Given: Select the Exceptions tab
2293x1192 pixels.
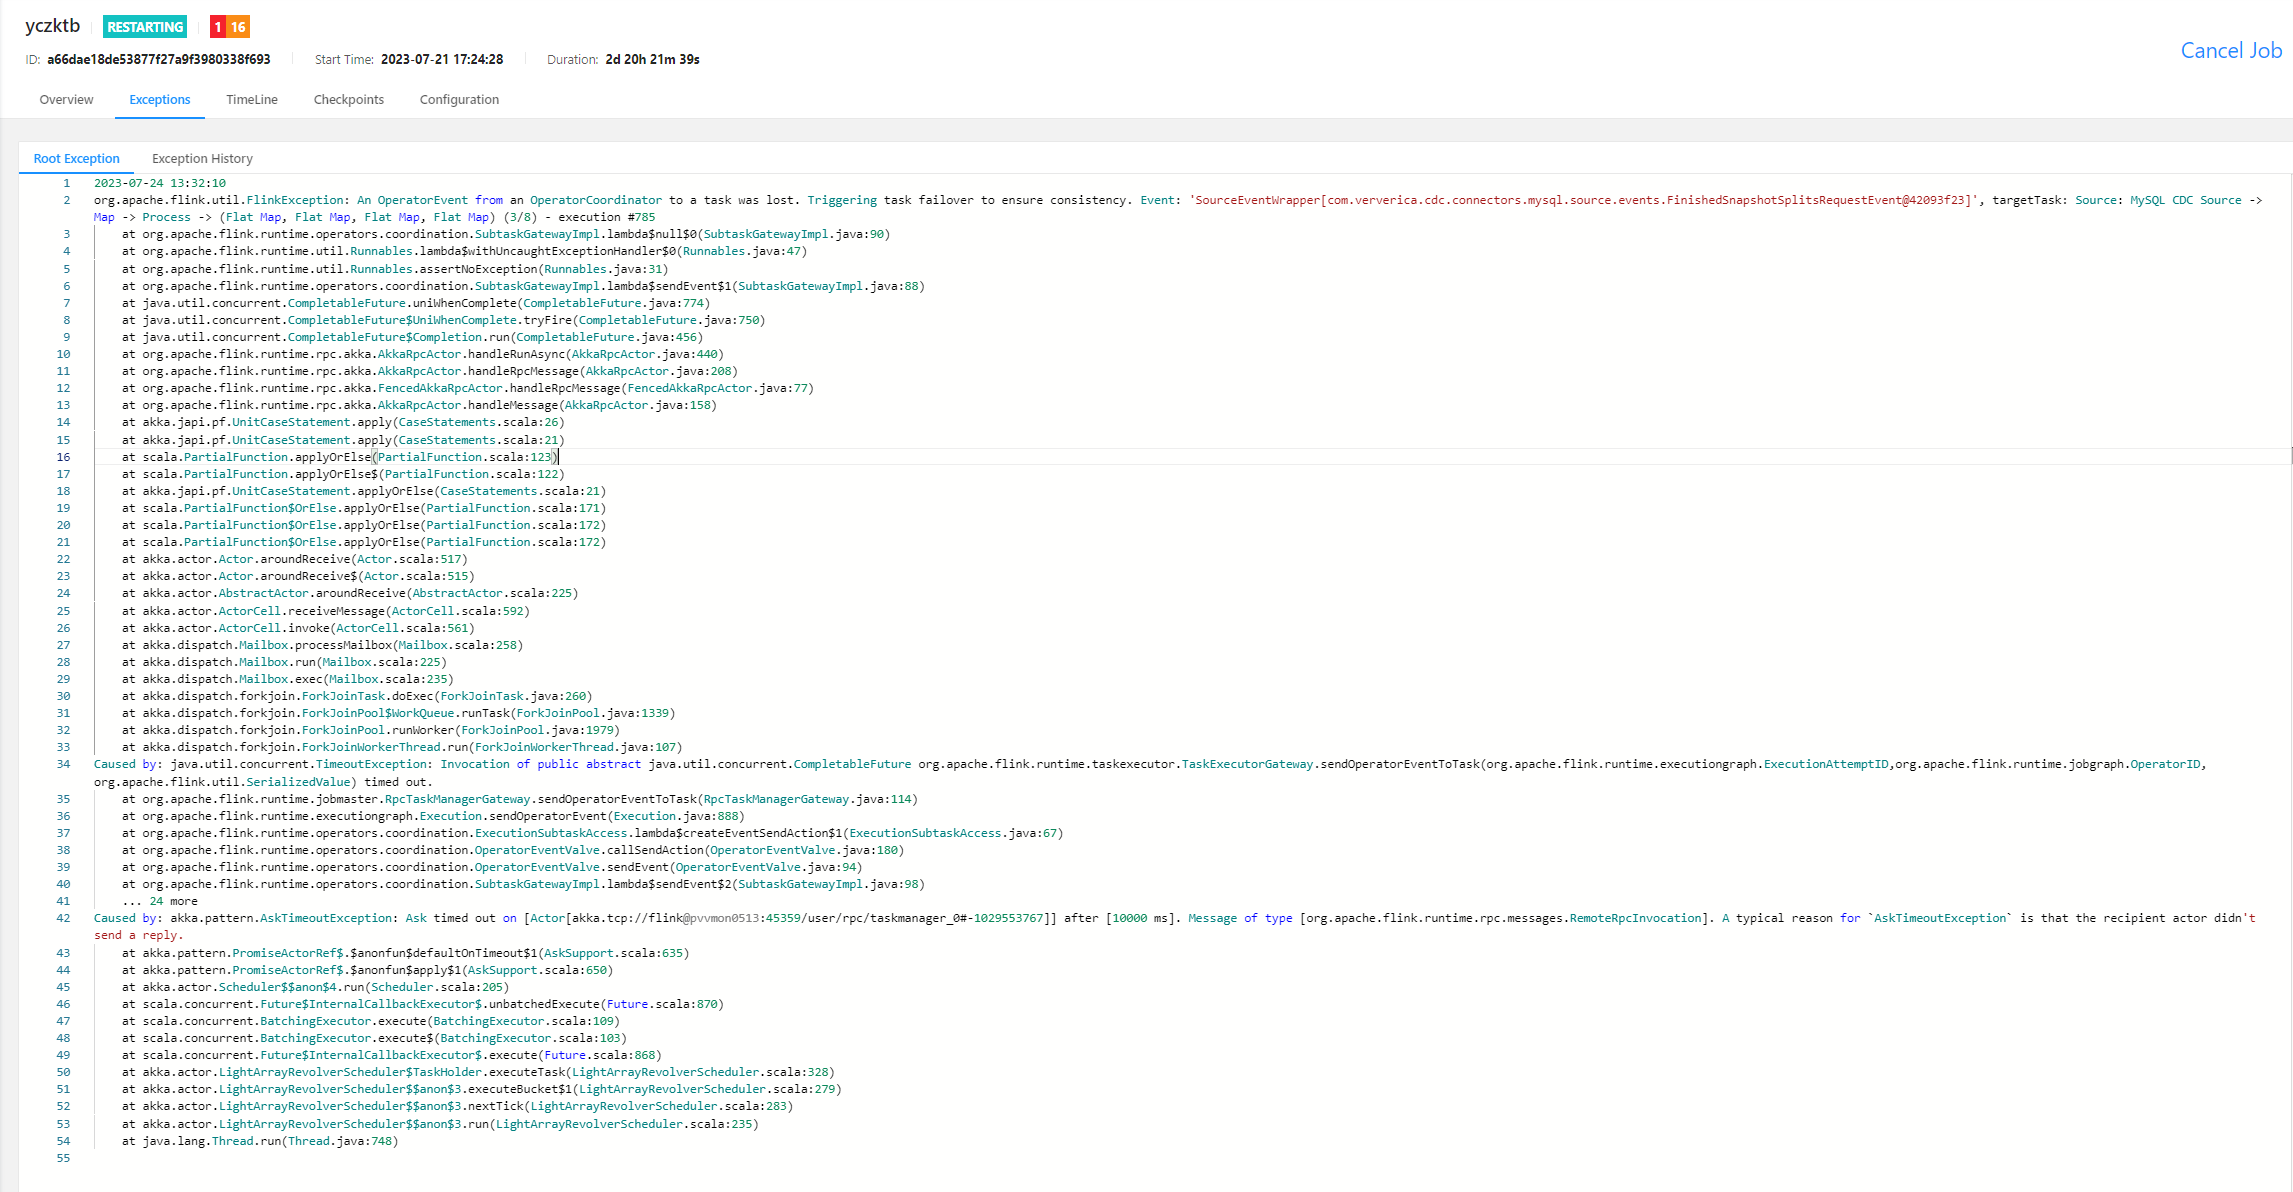Looking at the screenshot, I should point(159,100).
